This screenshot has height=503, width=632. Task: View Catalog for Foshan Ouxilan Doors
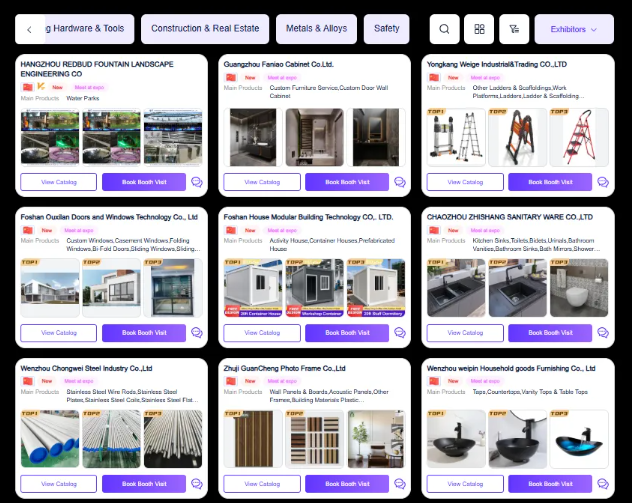(59, 333)
